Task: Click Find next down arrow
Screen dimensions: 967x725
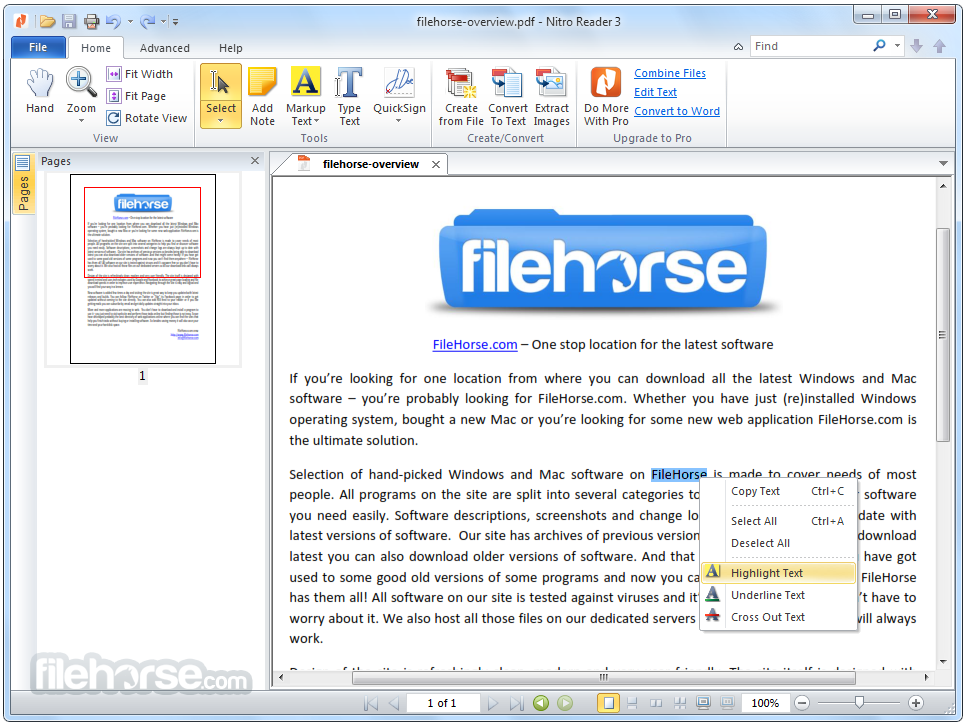Action: [916, 46]
